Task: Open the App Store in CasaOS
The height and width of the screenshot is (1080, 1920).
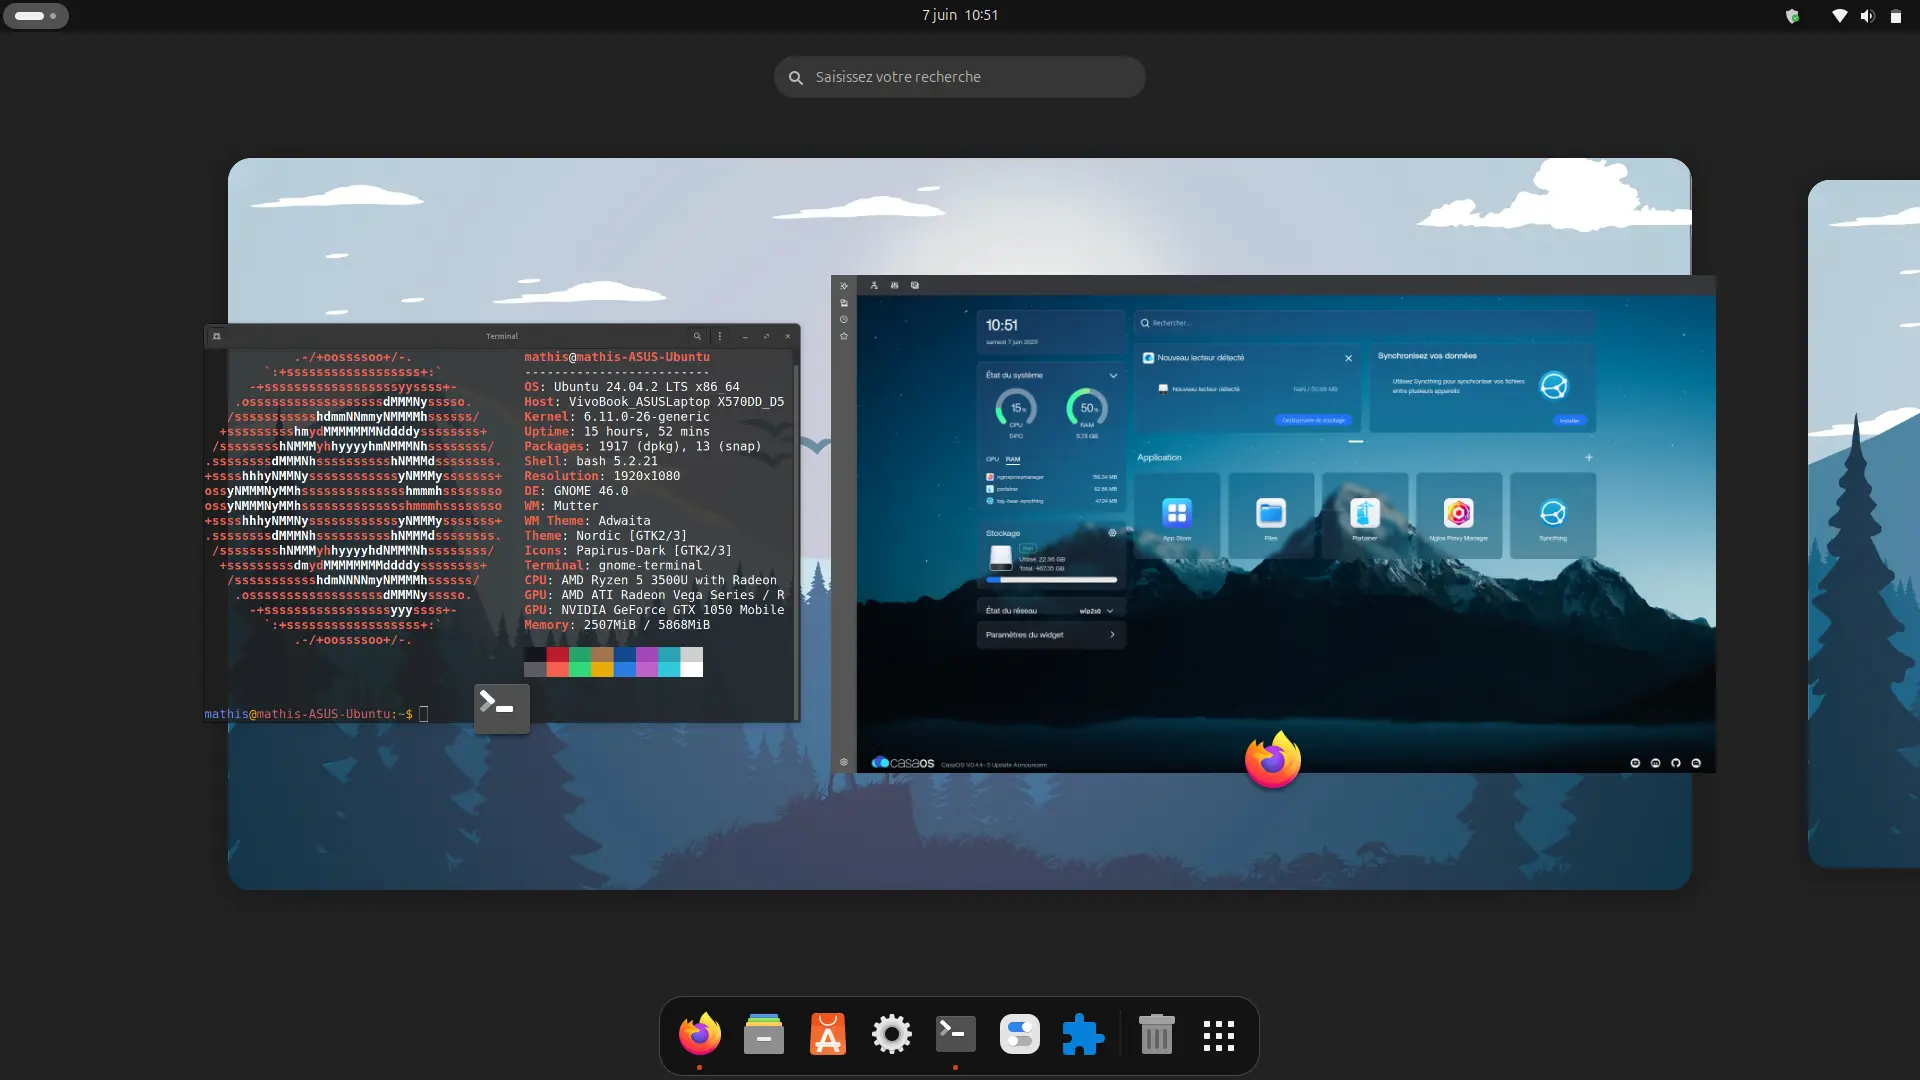Action: coord(1176,515)
